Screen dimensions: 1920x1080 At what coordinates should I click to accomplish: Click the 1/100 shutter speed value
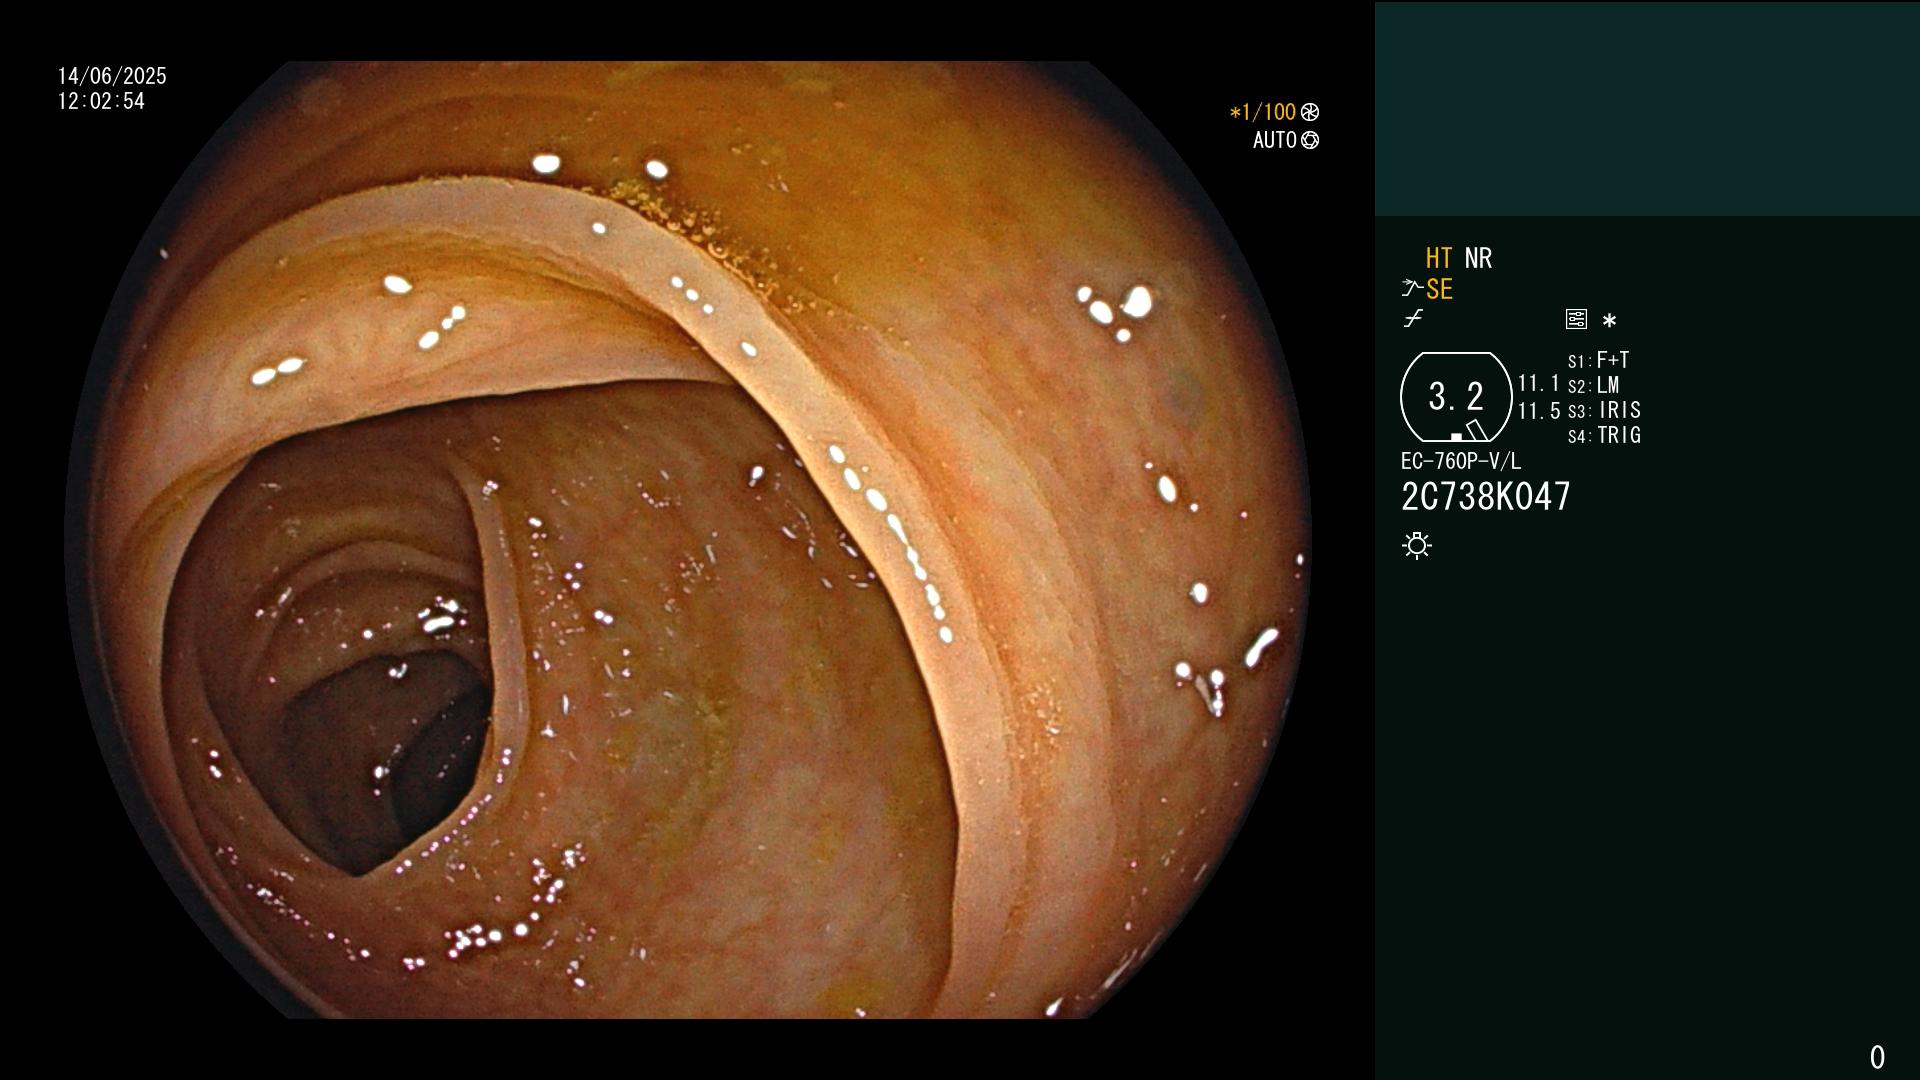pyautogui.click(x=1262, y=112)
